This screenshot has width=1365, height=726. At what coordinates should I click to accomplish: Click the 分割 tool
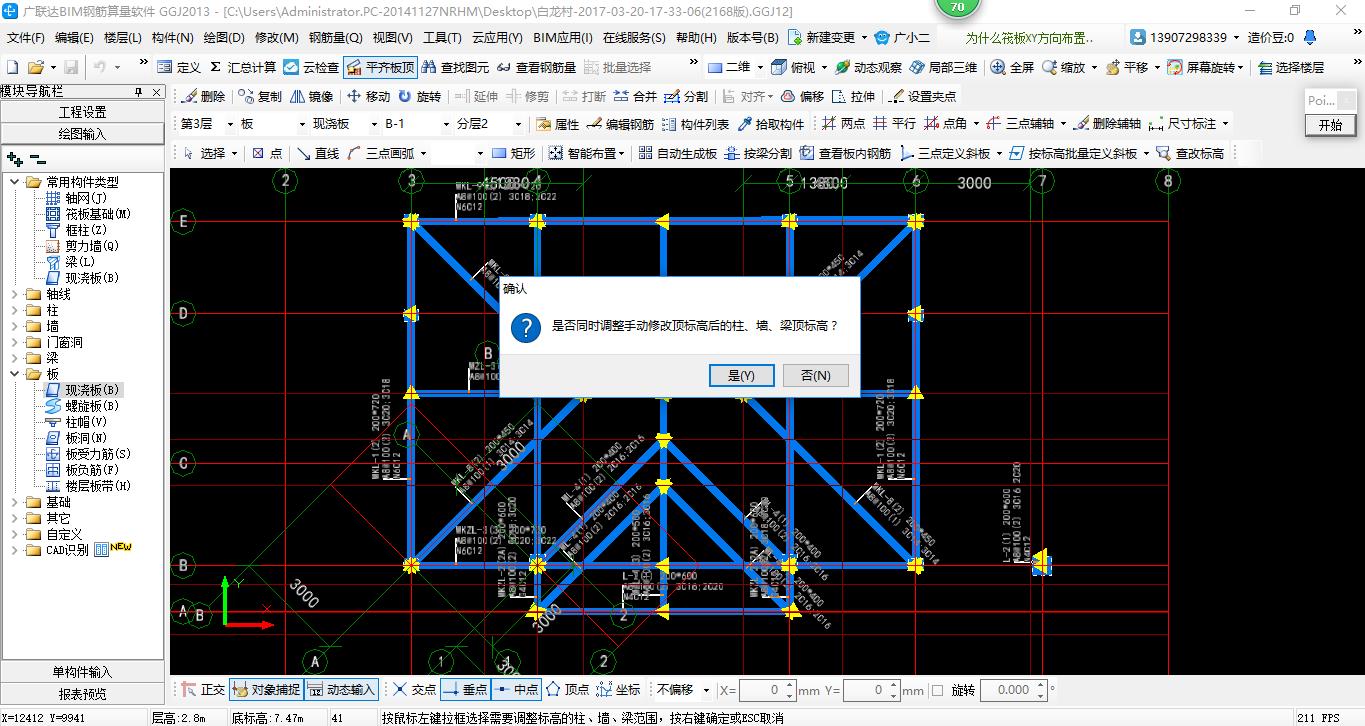tap(686, 96)
